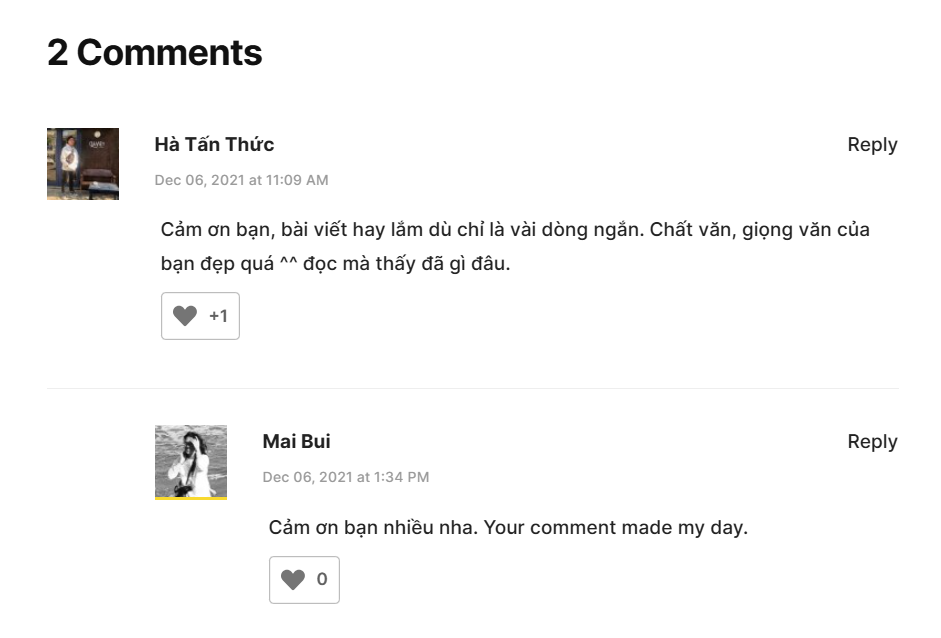Reply to Hà Tấn Thức's comment
Screen dimensions: 941x638
(x=872, y=144)
